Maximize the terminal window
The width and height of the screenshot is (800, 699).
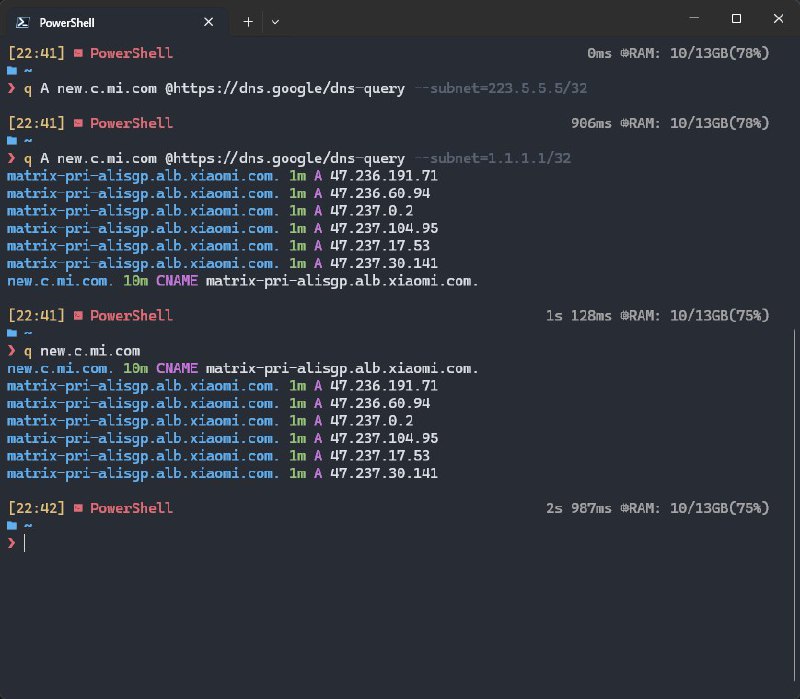point(736,18)
